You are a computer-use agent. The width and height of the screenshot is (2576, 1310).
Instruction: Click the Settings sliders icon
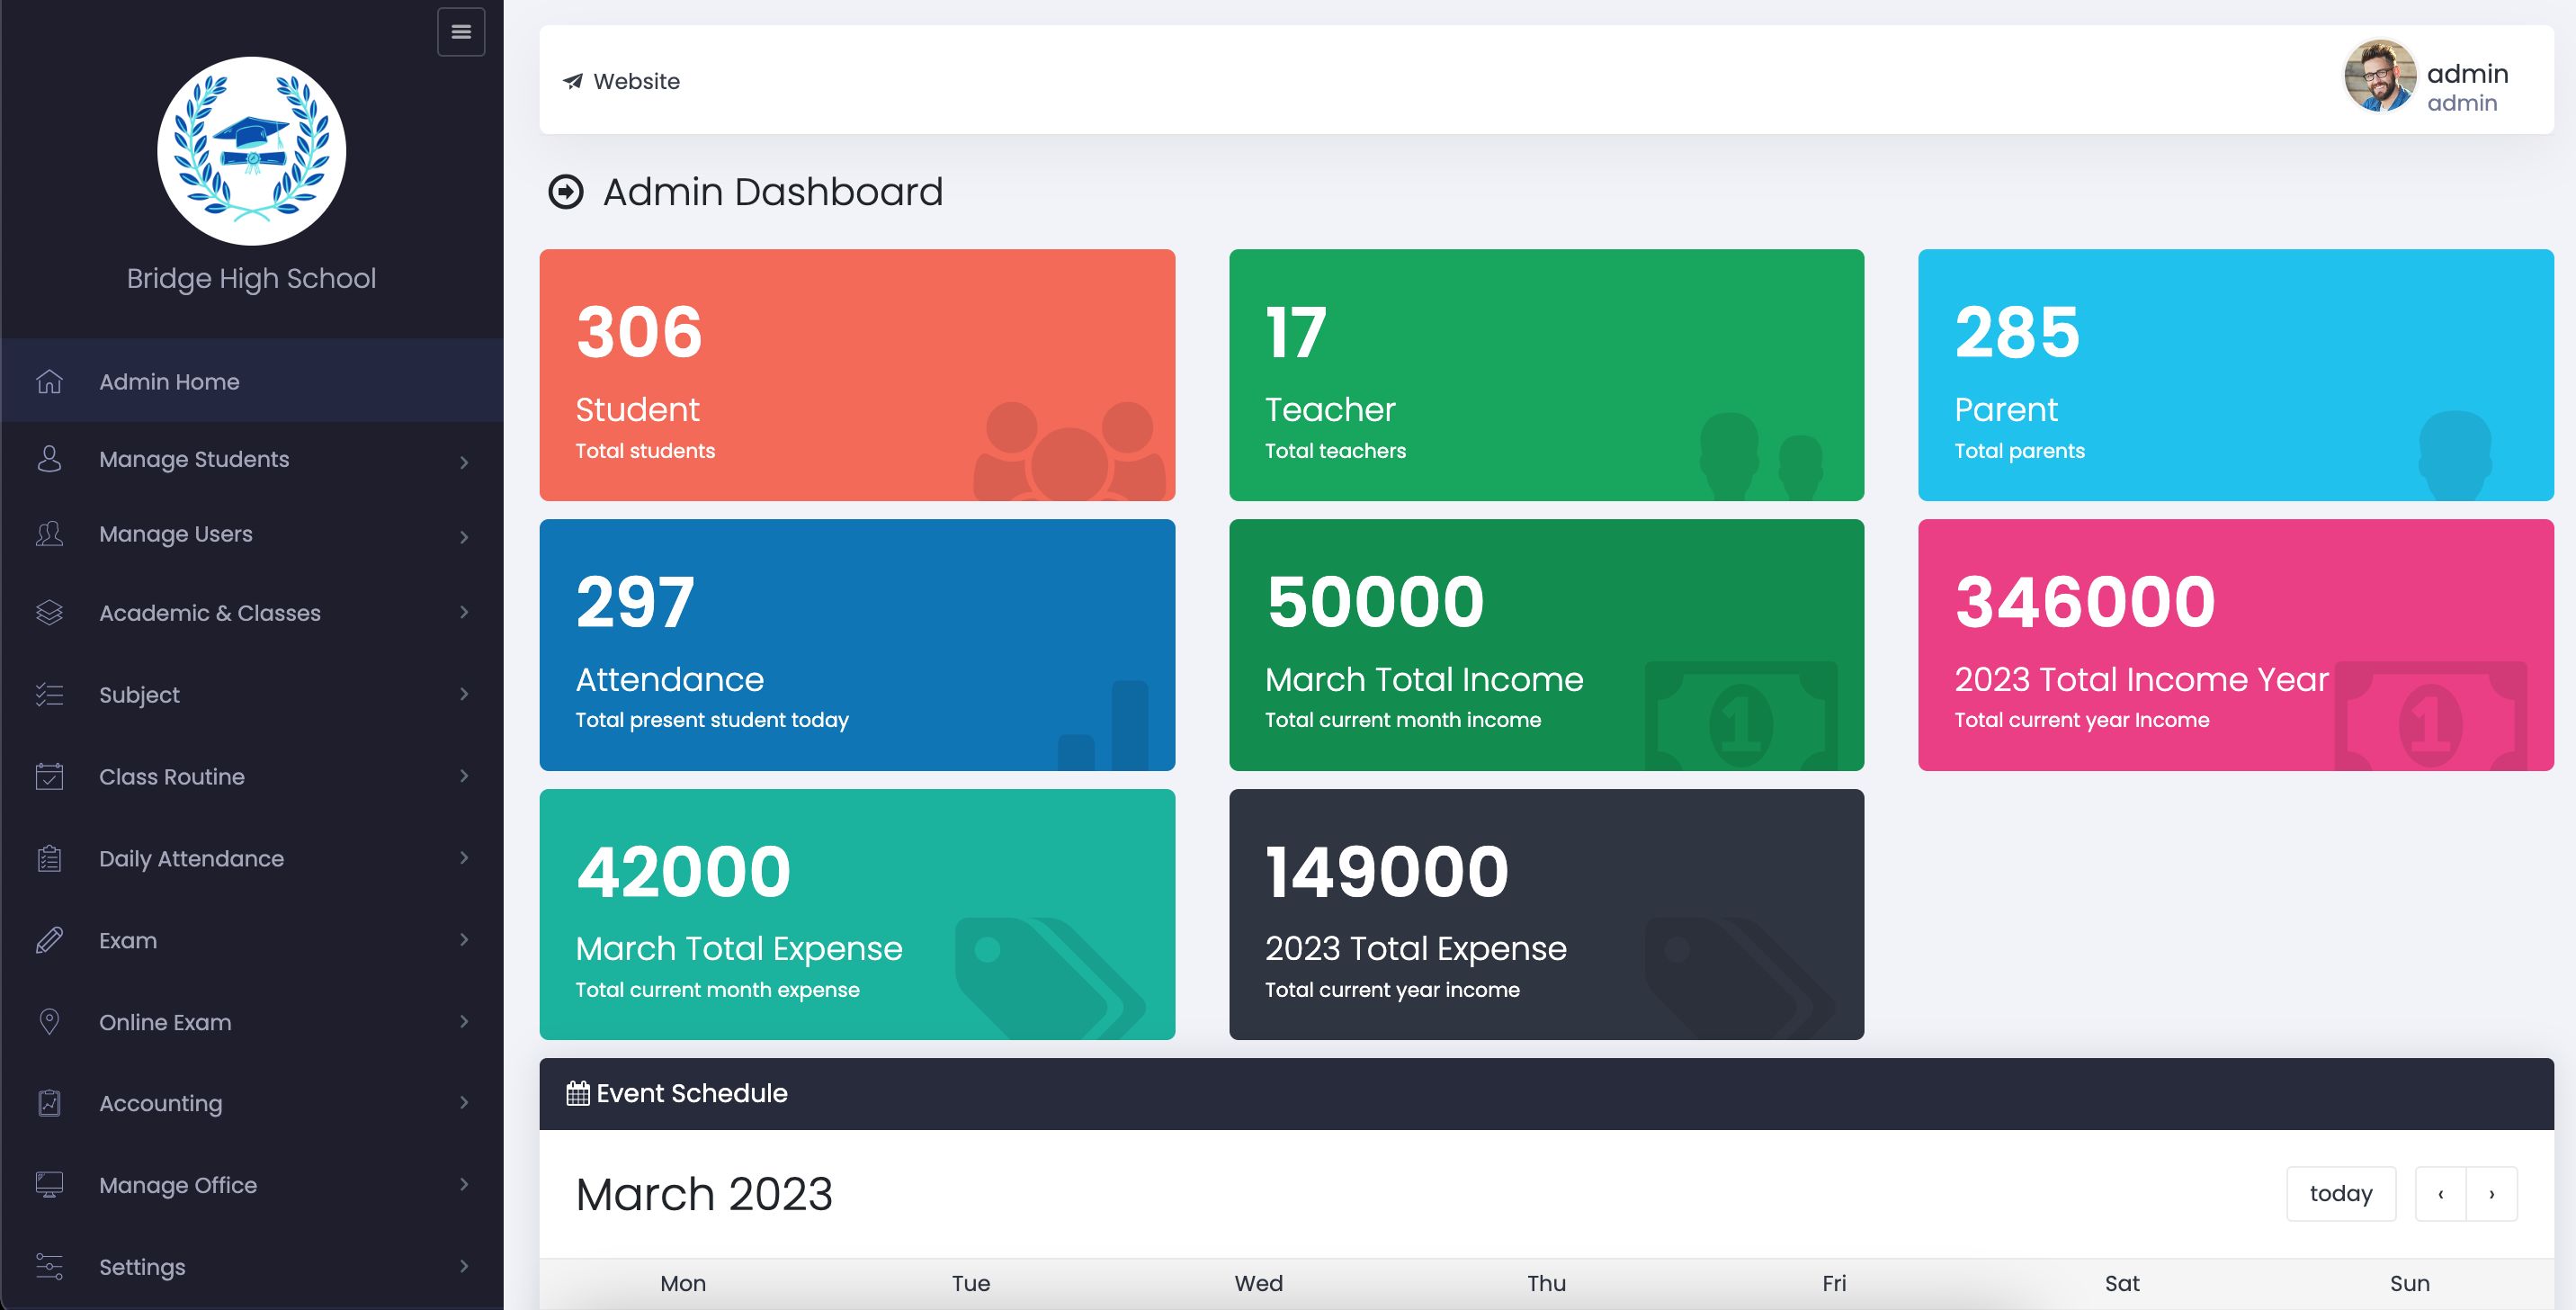tap(49, 1267)
